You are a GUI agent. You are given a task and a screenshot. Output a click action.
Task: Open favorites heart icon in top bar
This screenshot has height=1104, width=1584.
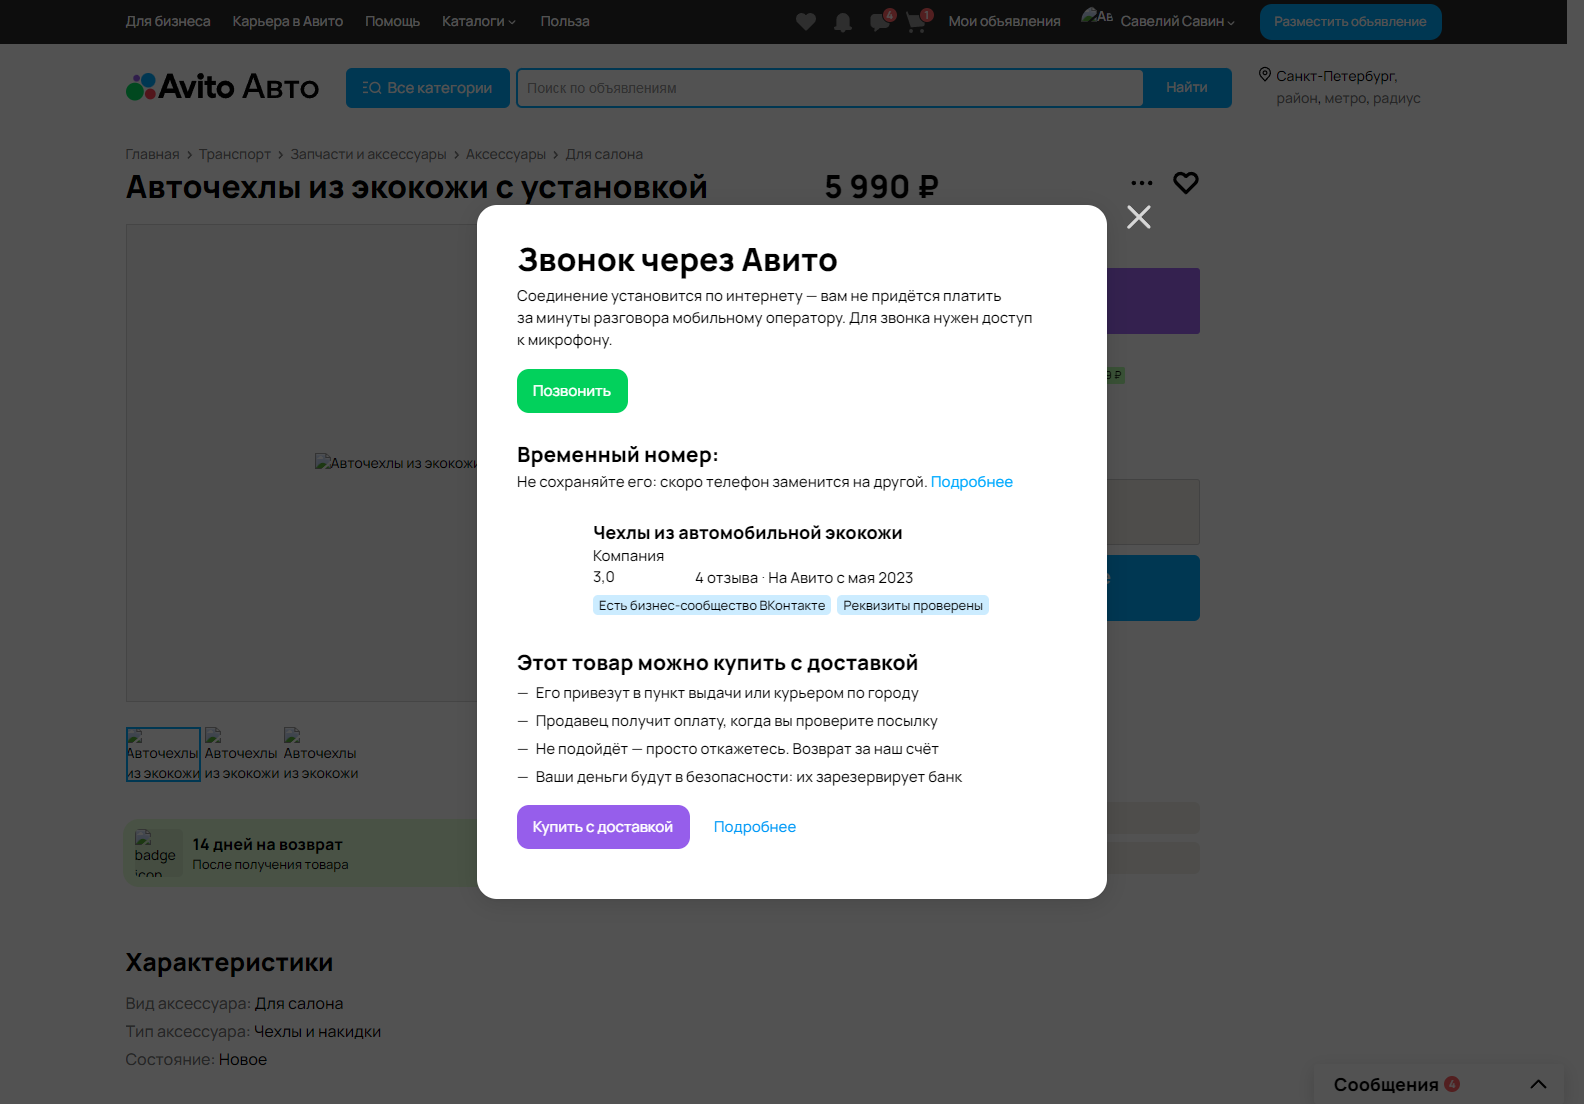806,22
